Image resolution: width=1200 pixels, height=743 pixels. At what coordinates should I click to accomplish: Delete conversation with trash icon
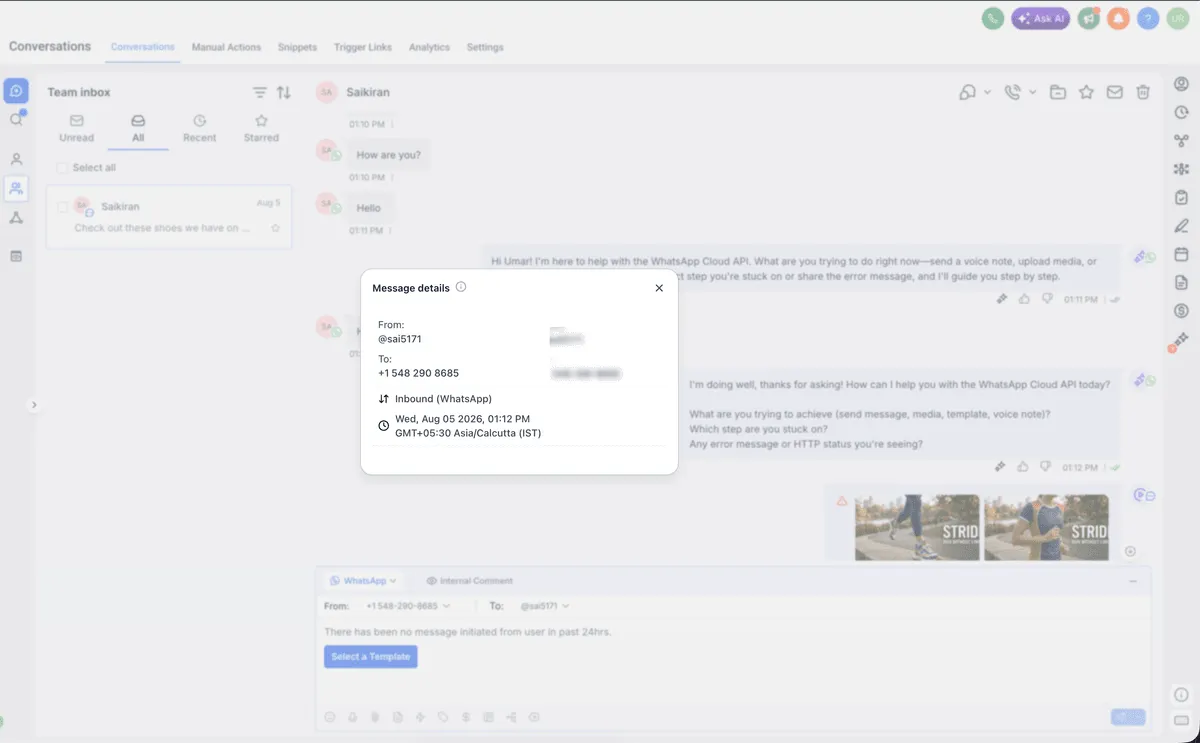pos(1143,92)
